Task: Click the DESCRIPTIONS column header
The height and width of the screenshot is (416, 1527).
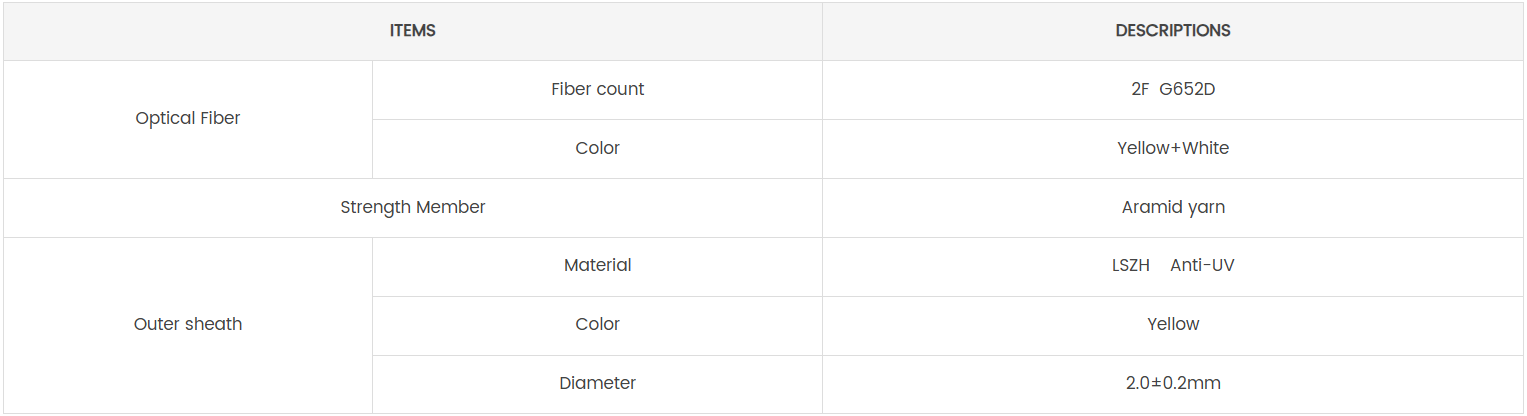Action: coord(1173,31)
